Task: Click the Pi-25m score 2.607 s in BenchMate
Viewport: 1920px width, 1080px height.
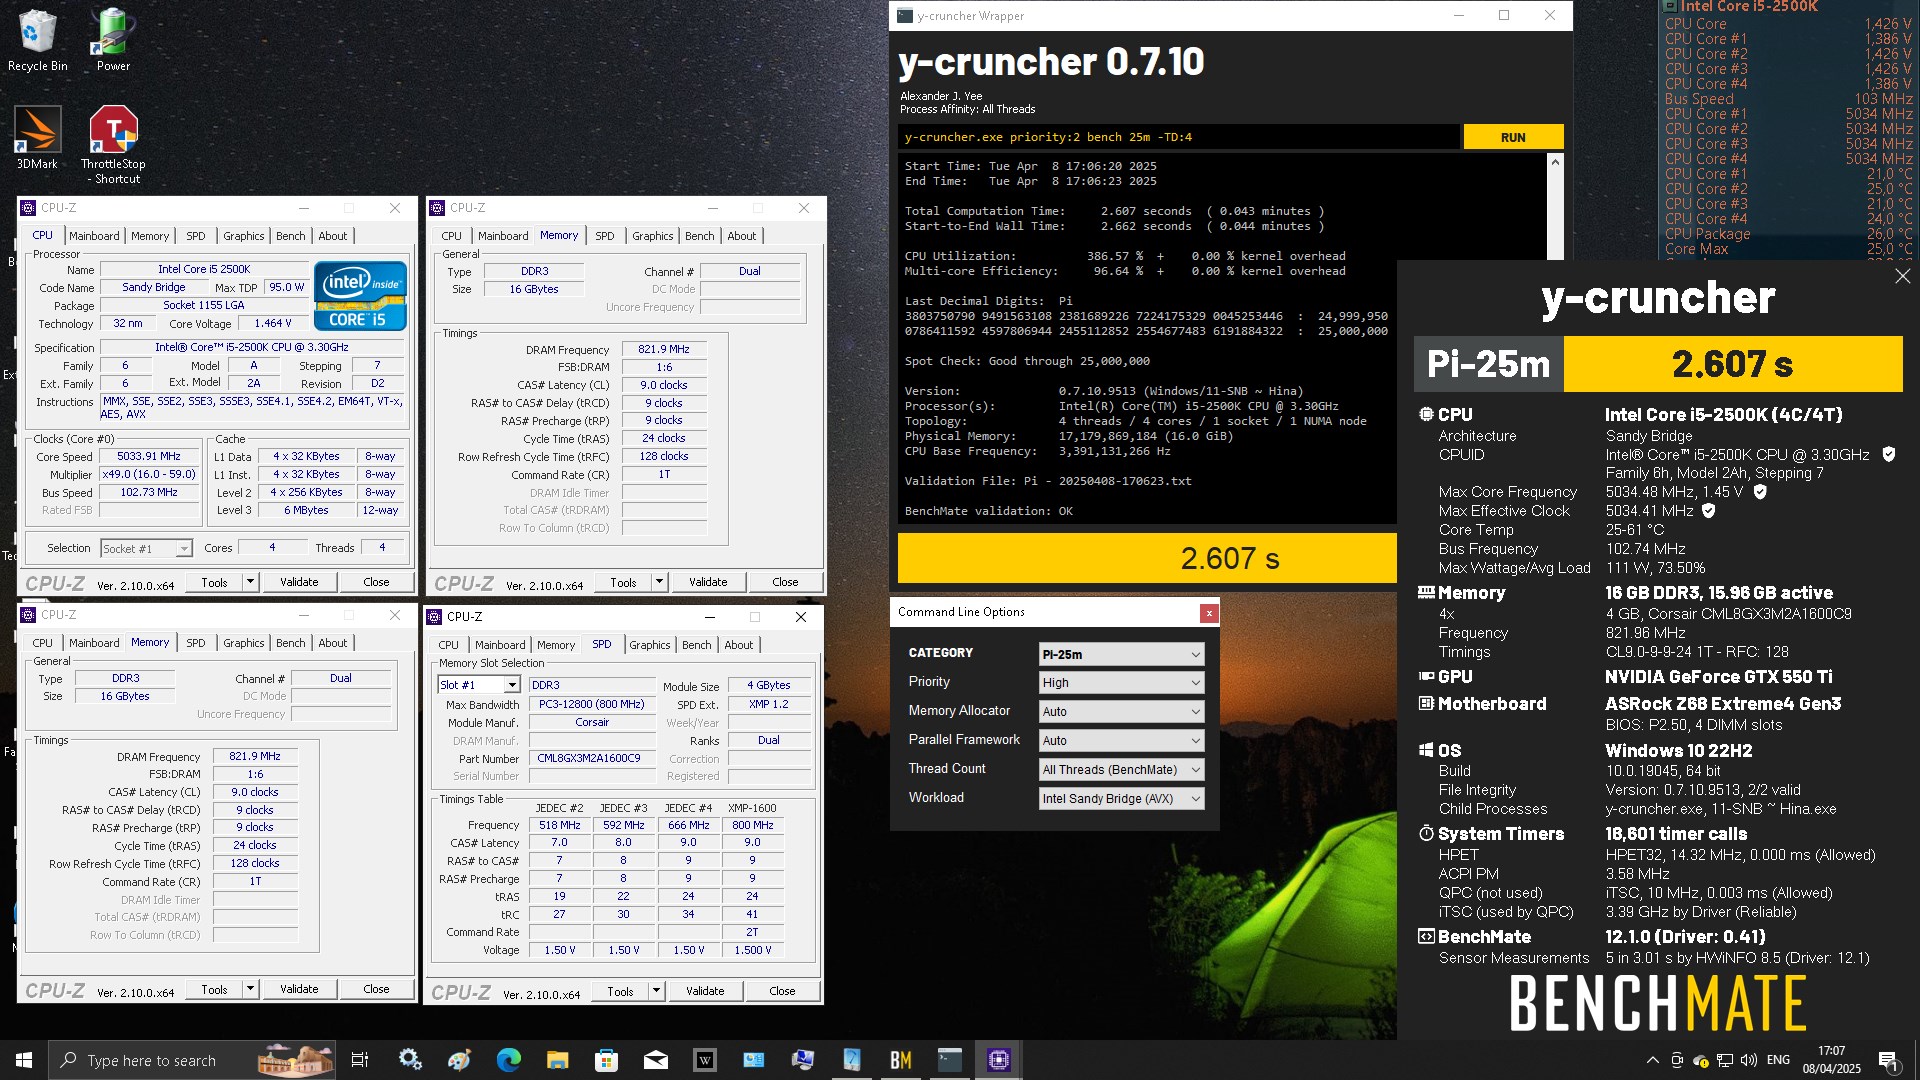Action: 1732,364
